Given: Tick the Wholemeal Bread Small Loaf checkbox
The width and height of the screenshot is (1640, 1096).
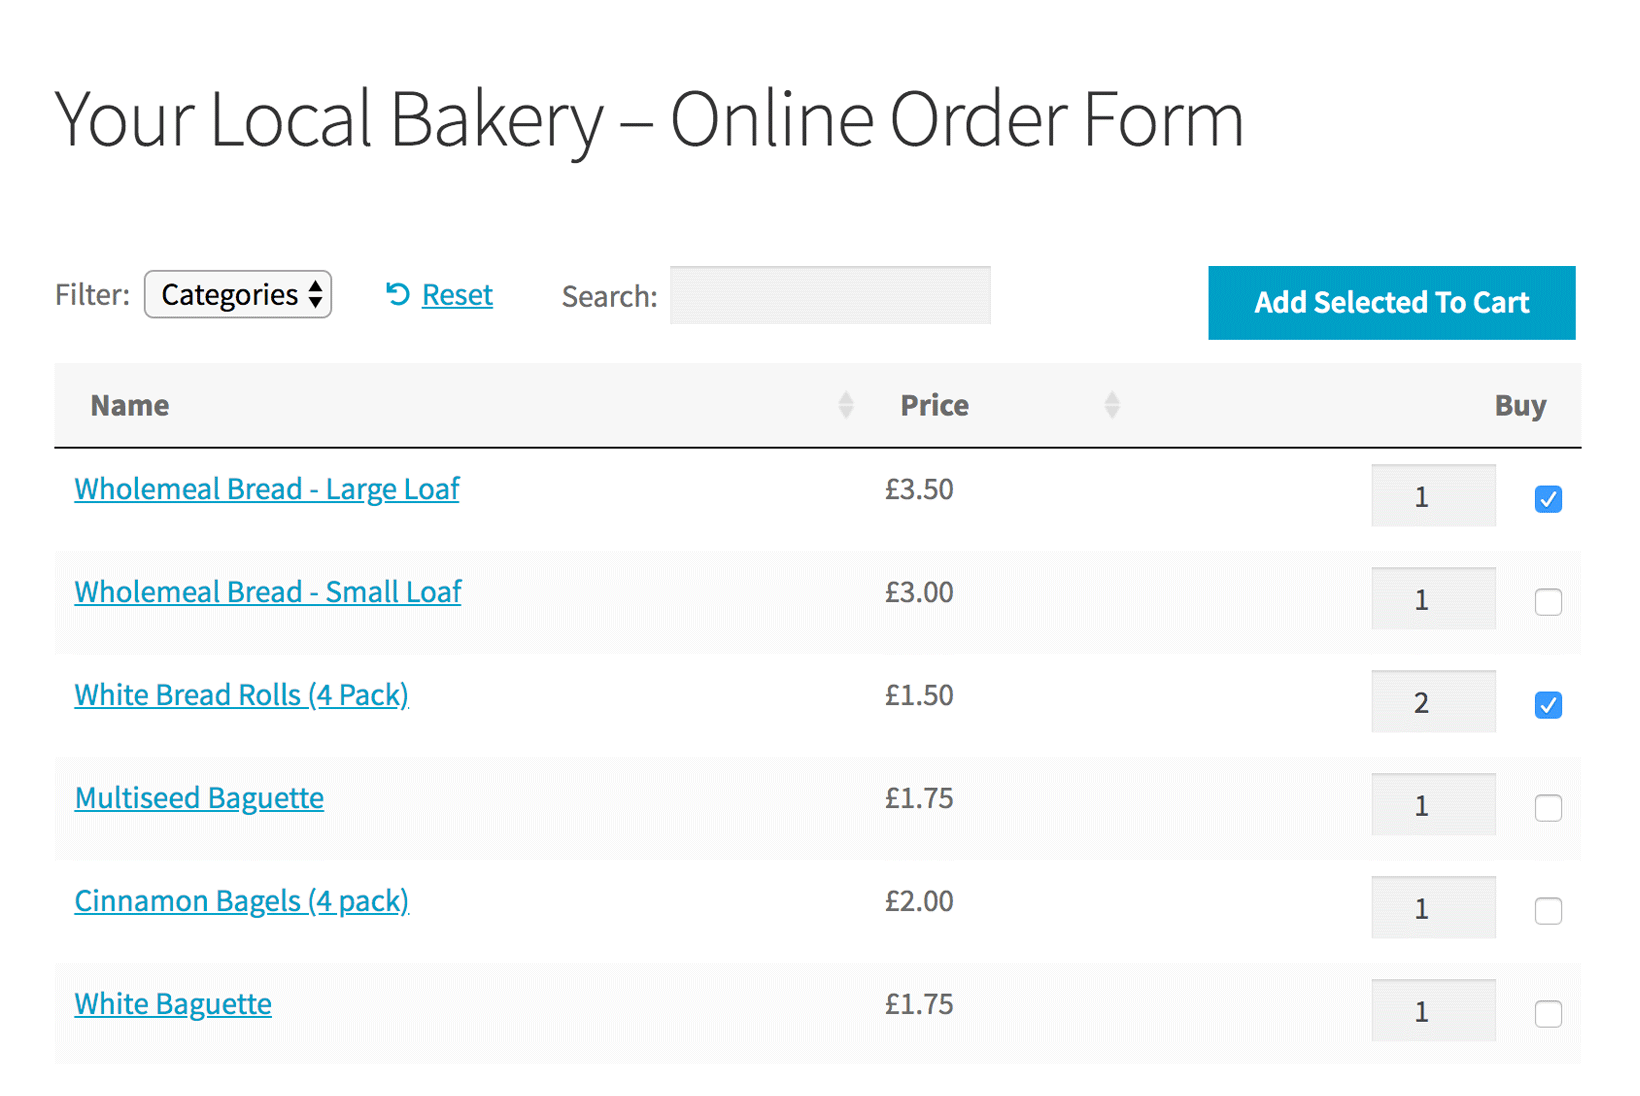Looking at the screenshot, I should click(x=1548, y=602).
